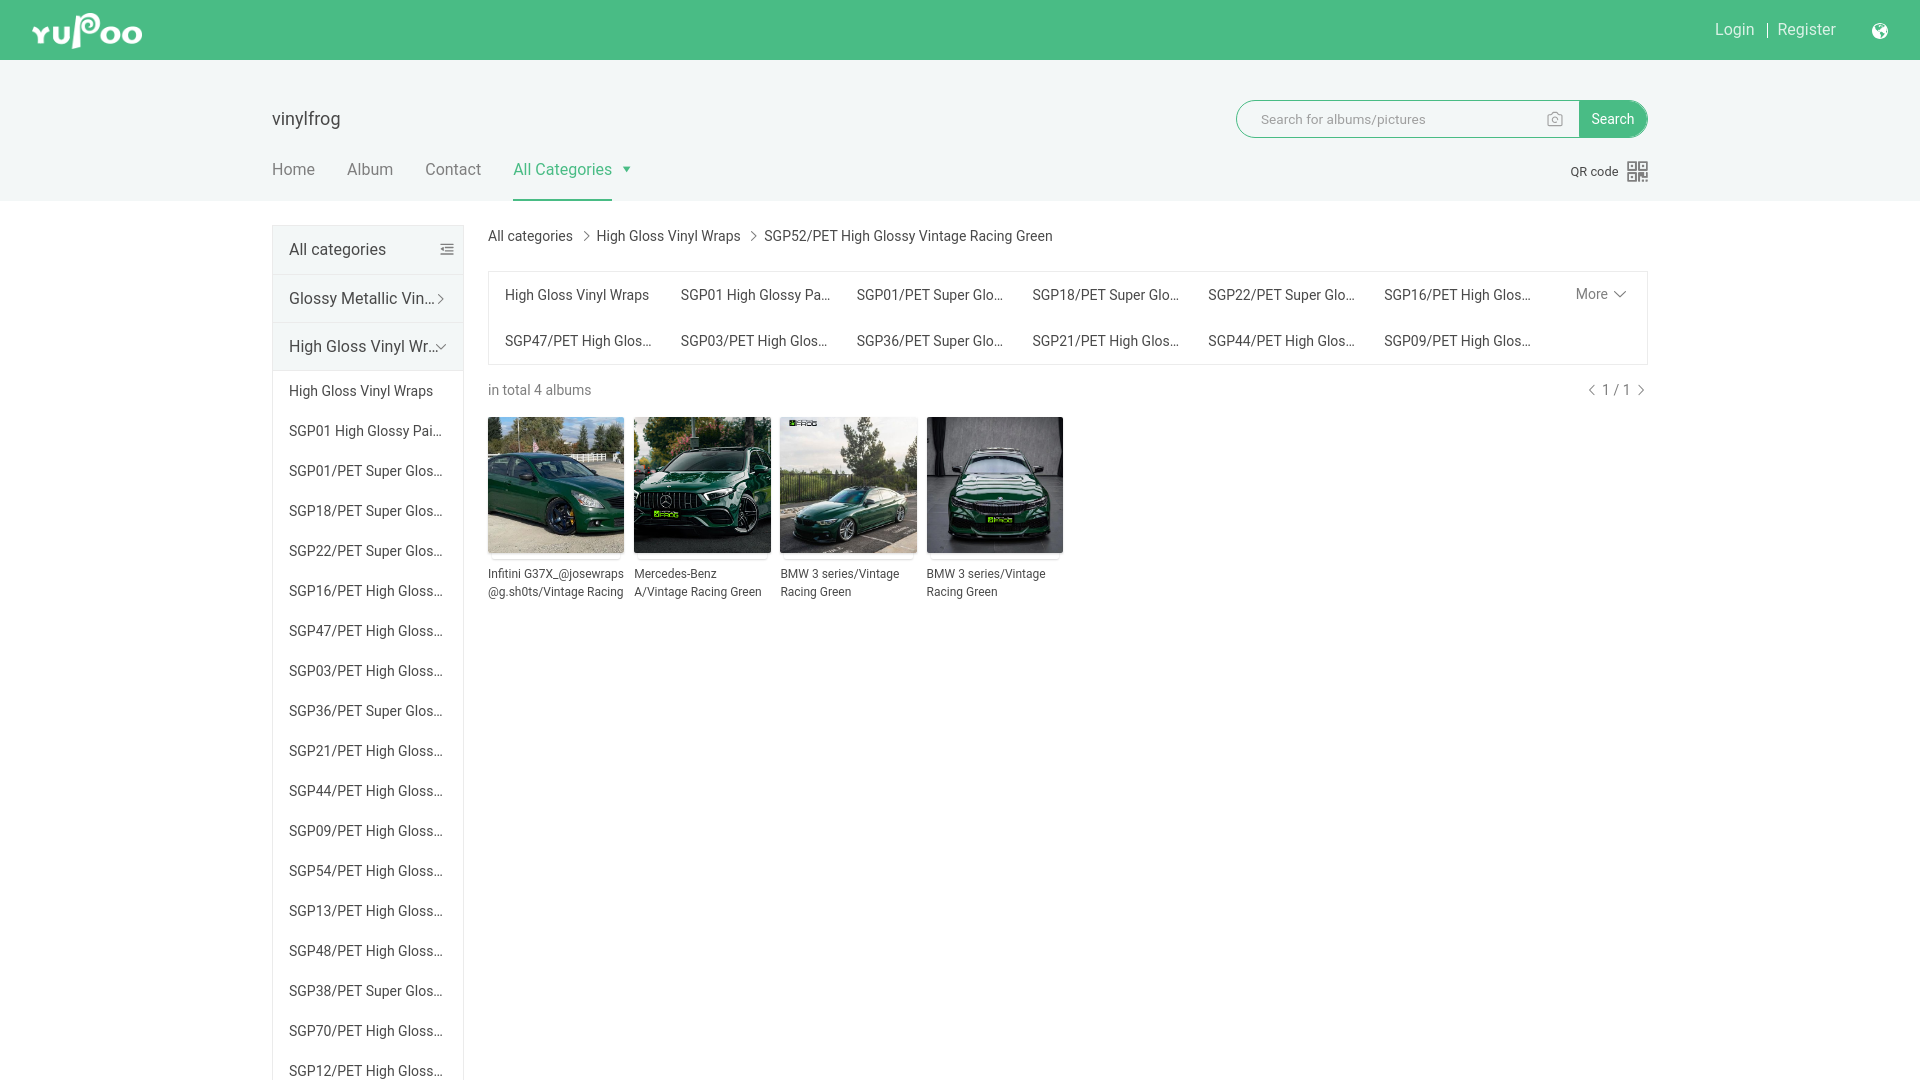The height and width of the screenshot is (1080, 1920).
Task: Go to next page arrow
Action: 1641,390
